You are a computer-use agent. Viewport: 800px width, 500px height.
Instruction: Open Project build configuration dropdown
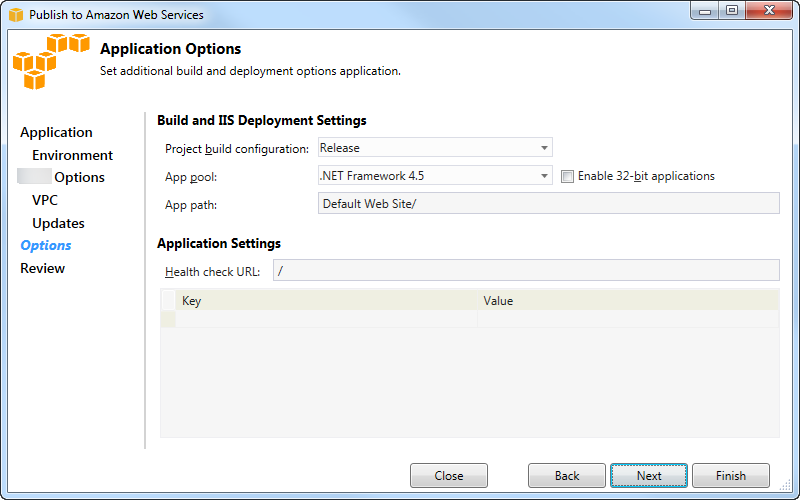(435, 148)
